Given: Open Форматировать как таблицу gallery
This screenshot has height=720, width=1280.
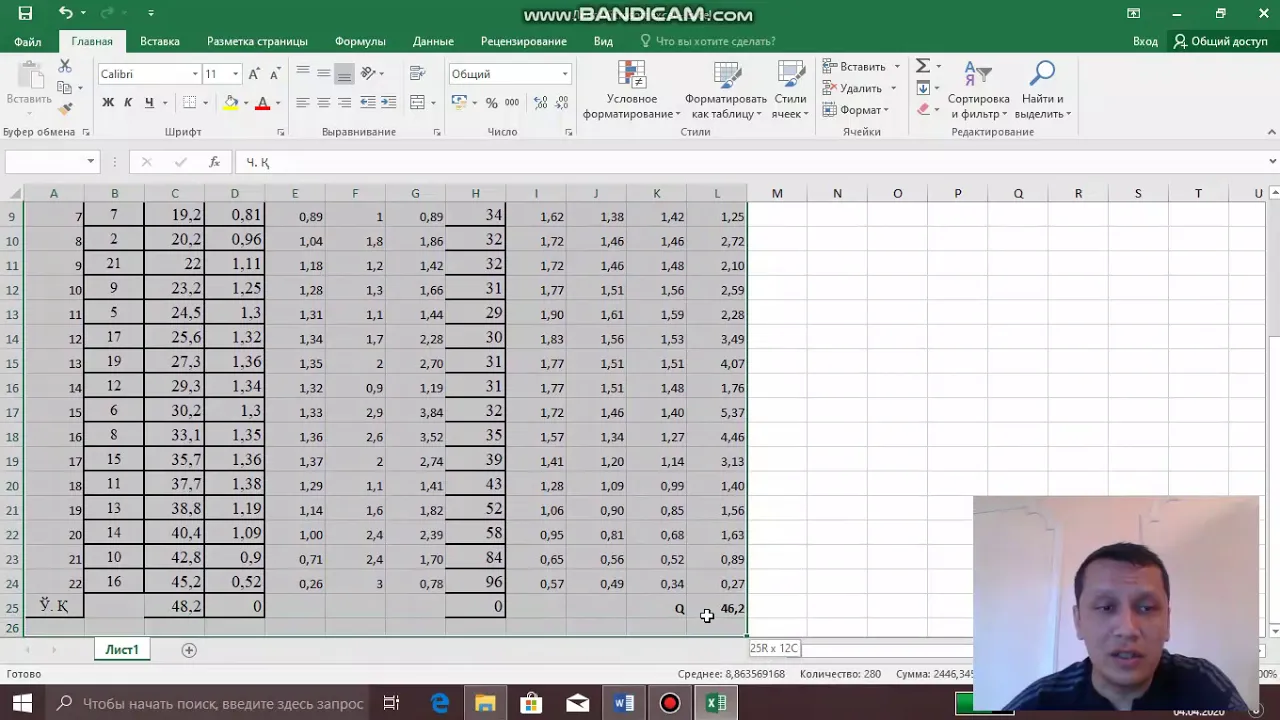Looking at the screenshot, I should 726,90.
